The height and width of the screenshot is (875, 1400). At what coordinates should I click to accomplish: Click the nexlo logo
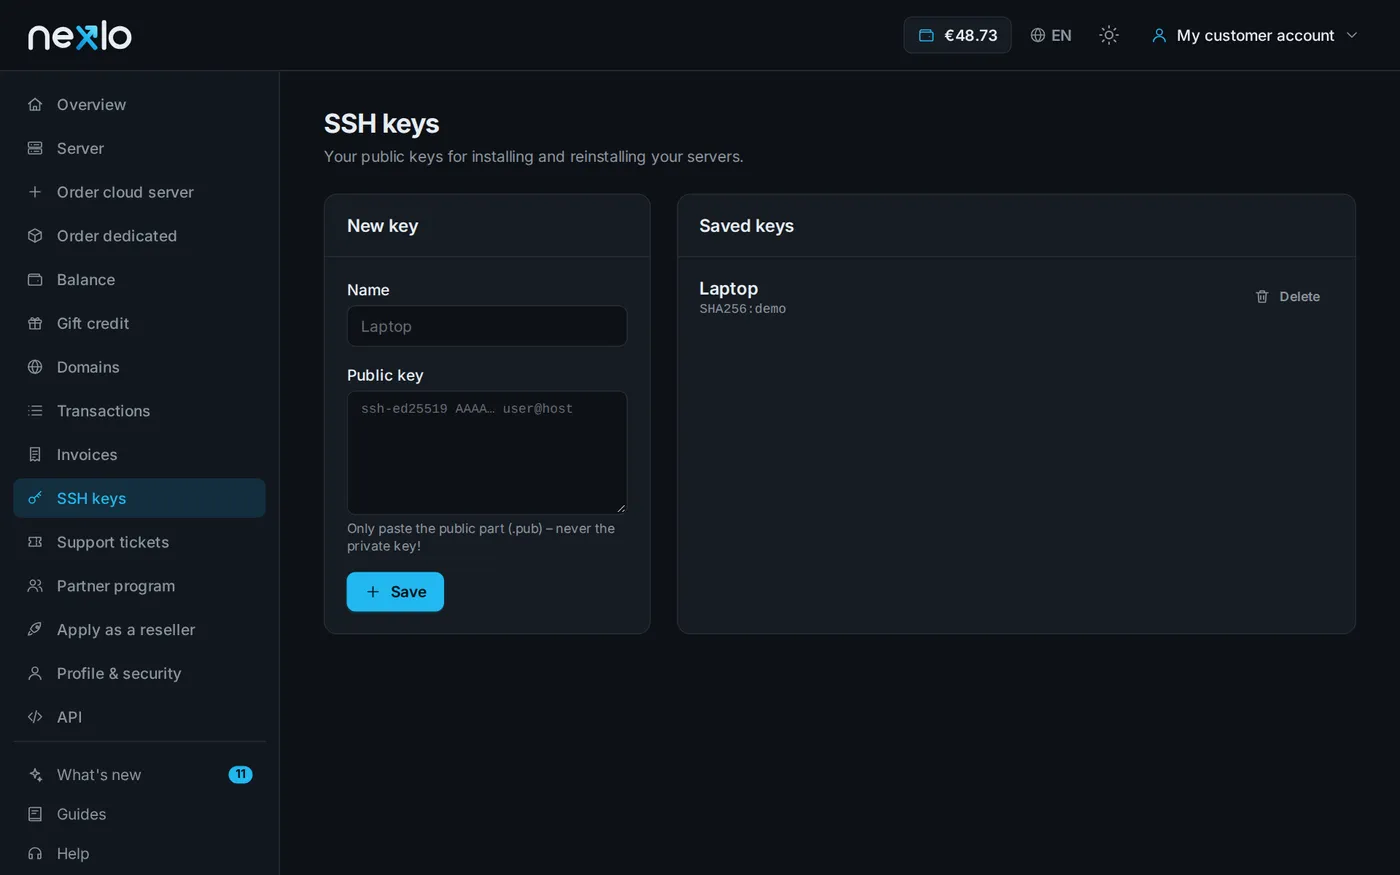coord(80,36)
